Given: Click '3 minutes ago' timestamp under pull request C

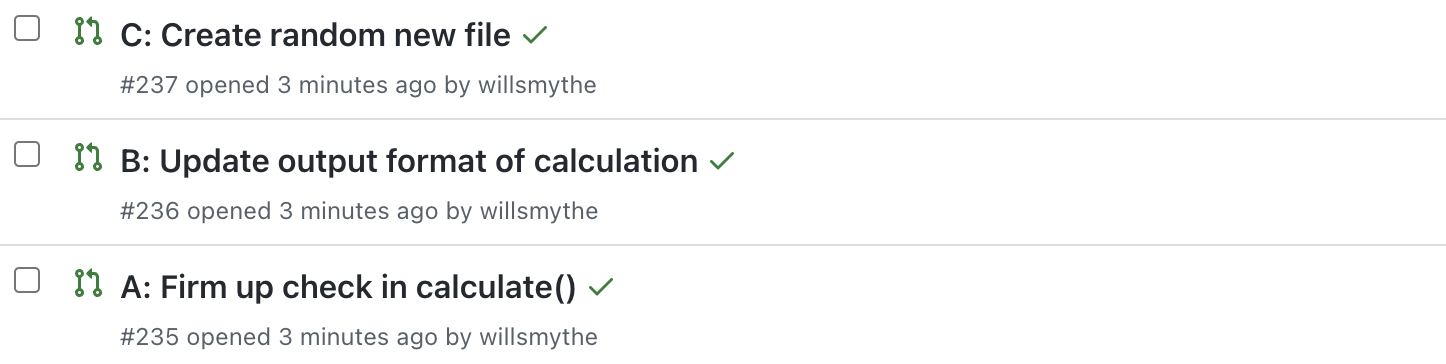Looking at the screenshot, I should click(x=356, y=86).
